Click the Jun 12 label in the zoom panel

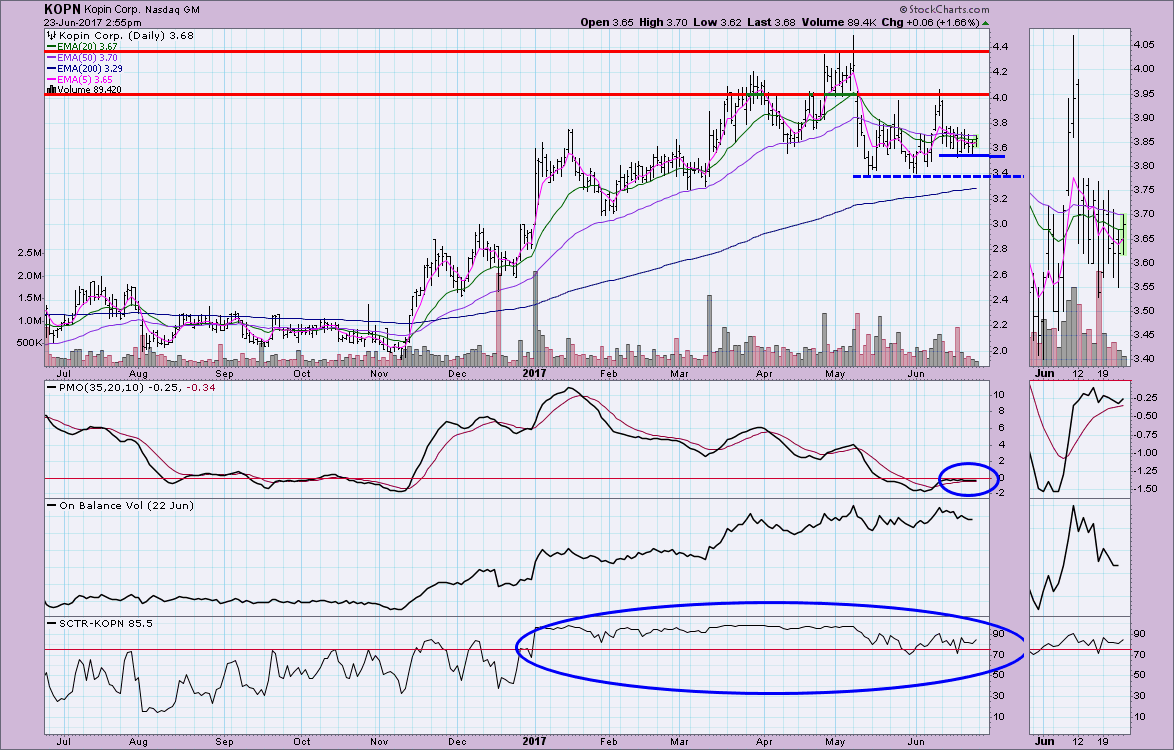click(1075, 743)
